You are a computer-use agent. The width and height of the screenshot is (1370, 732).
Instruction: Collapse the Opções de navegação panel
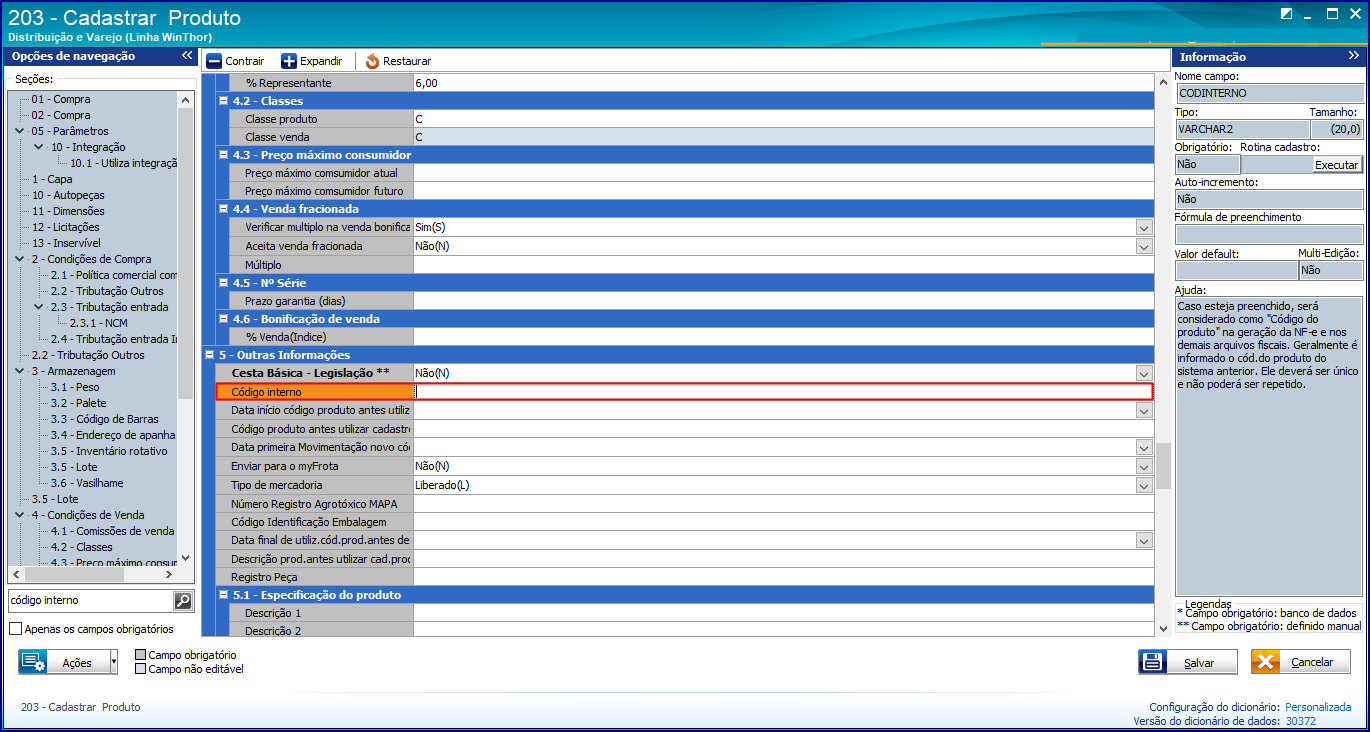coord(186,57)
